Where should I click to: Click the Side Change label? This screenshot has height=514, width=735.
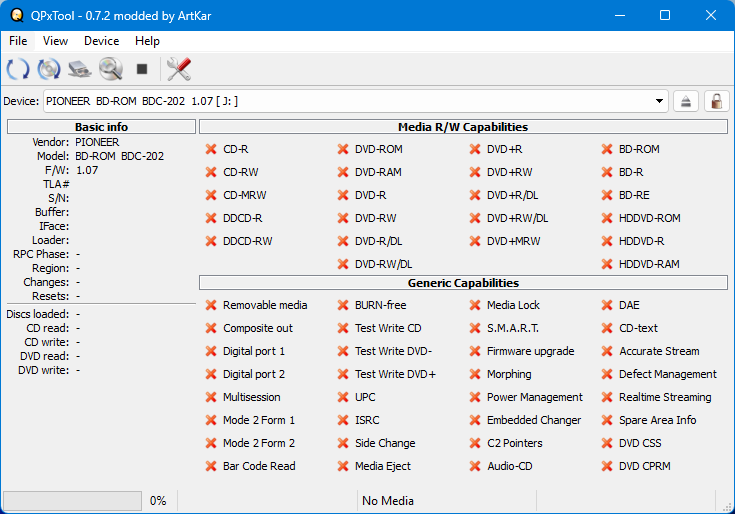coord(385,443)
